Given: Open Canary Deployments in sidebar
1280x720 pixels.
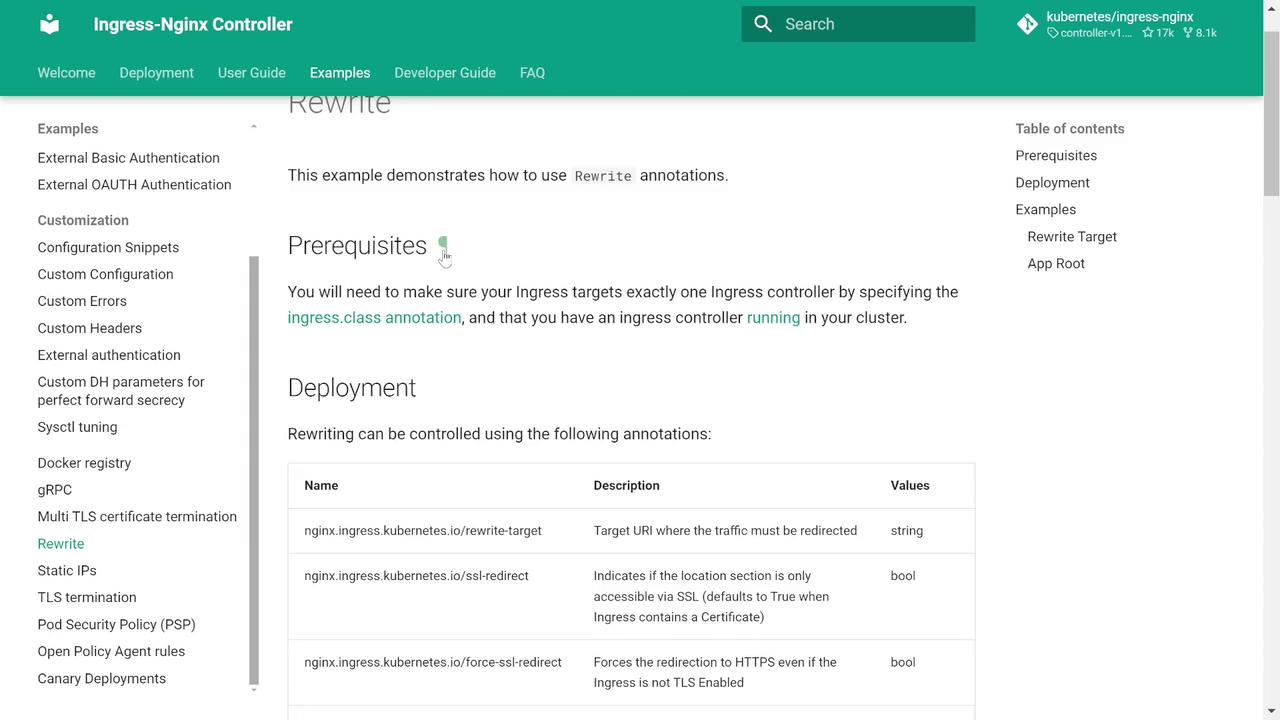Looking at the screenshot, I should click(x=102, y=679).
